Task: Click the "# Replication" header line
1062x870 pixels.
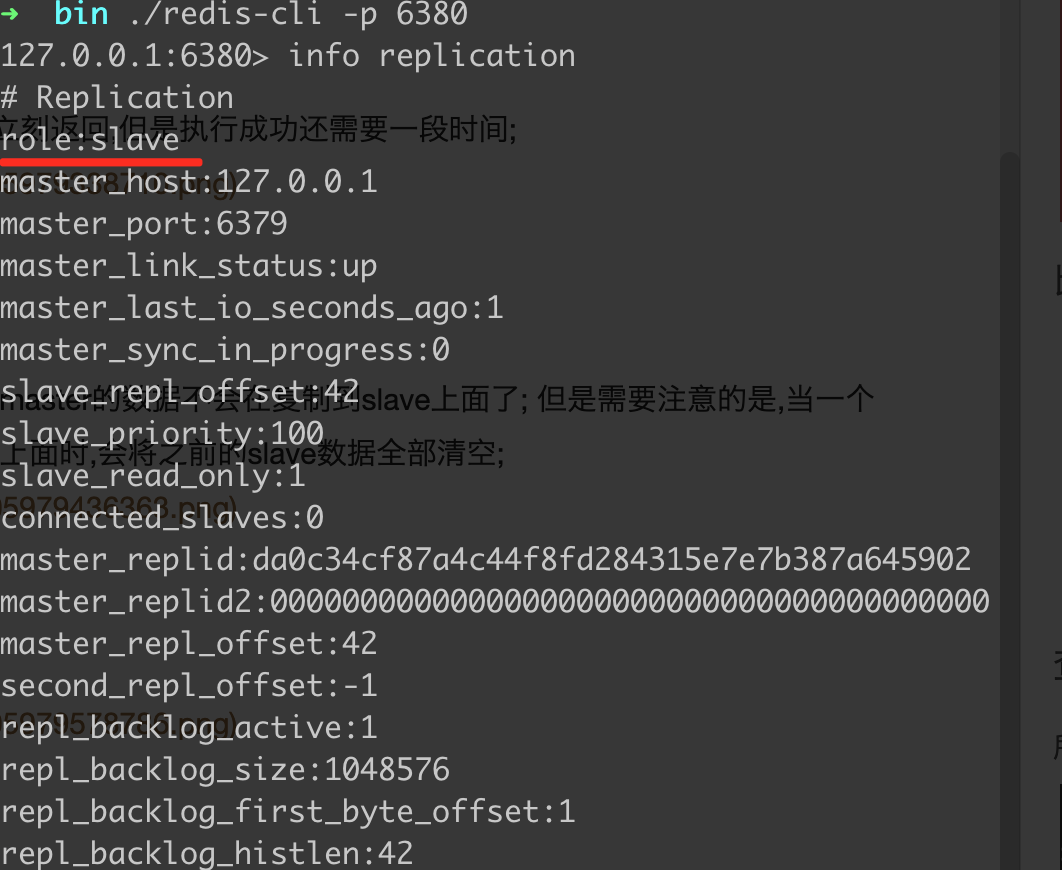Action: 117,97
